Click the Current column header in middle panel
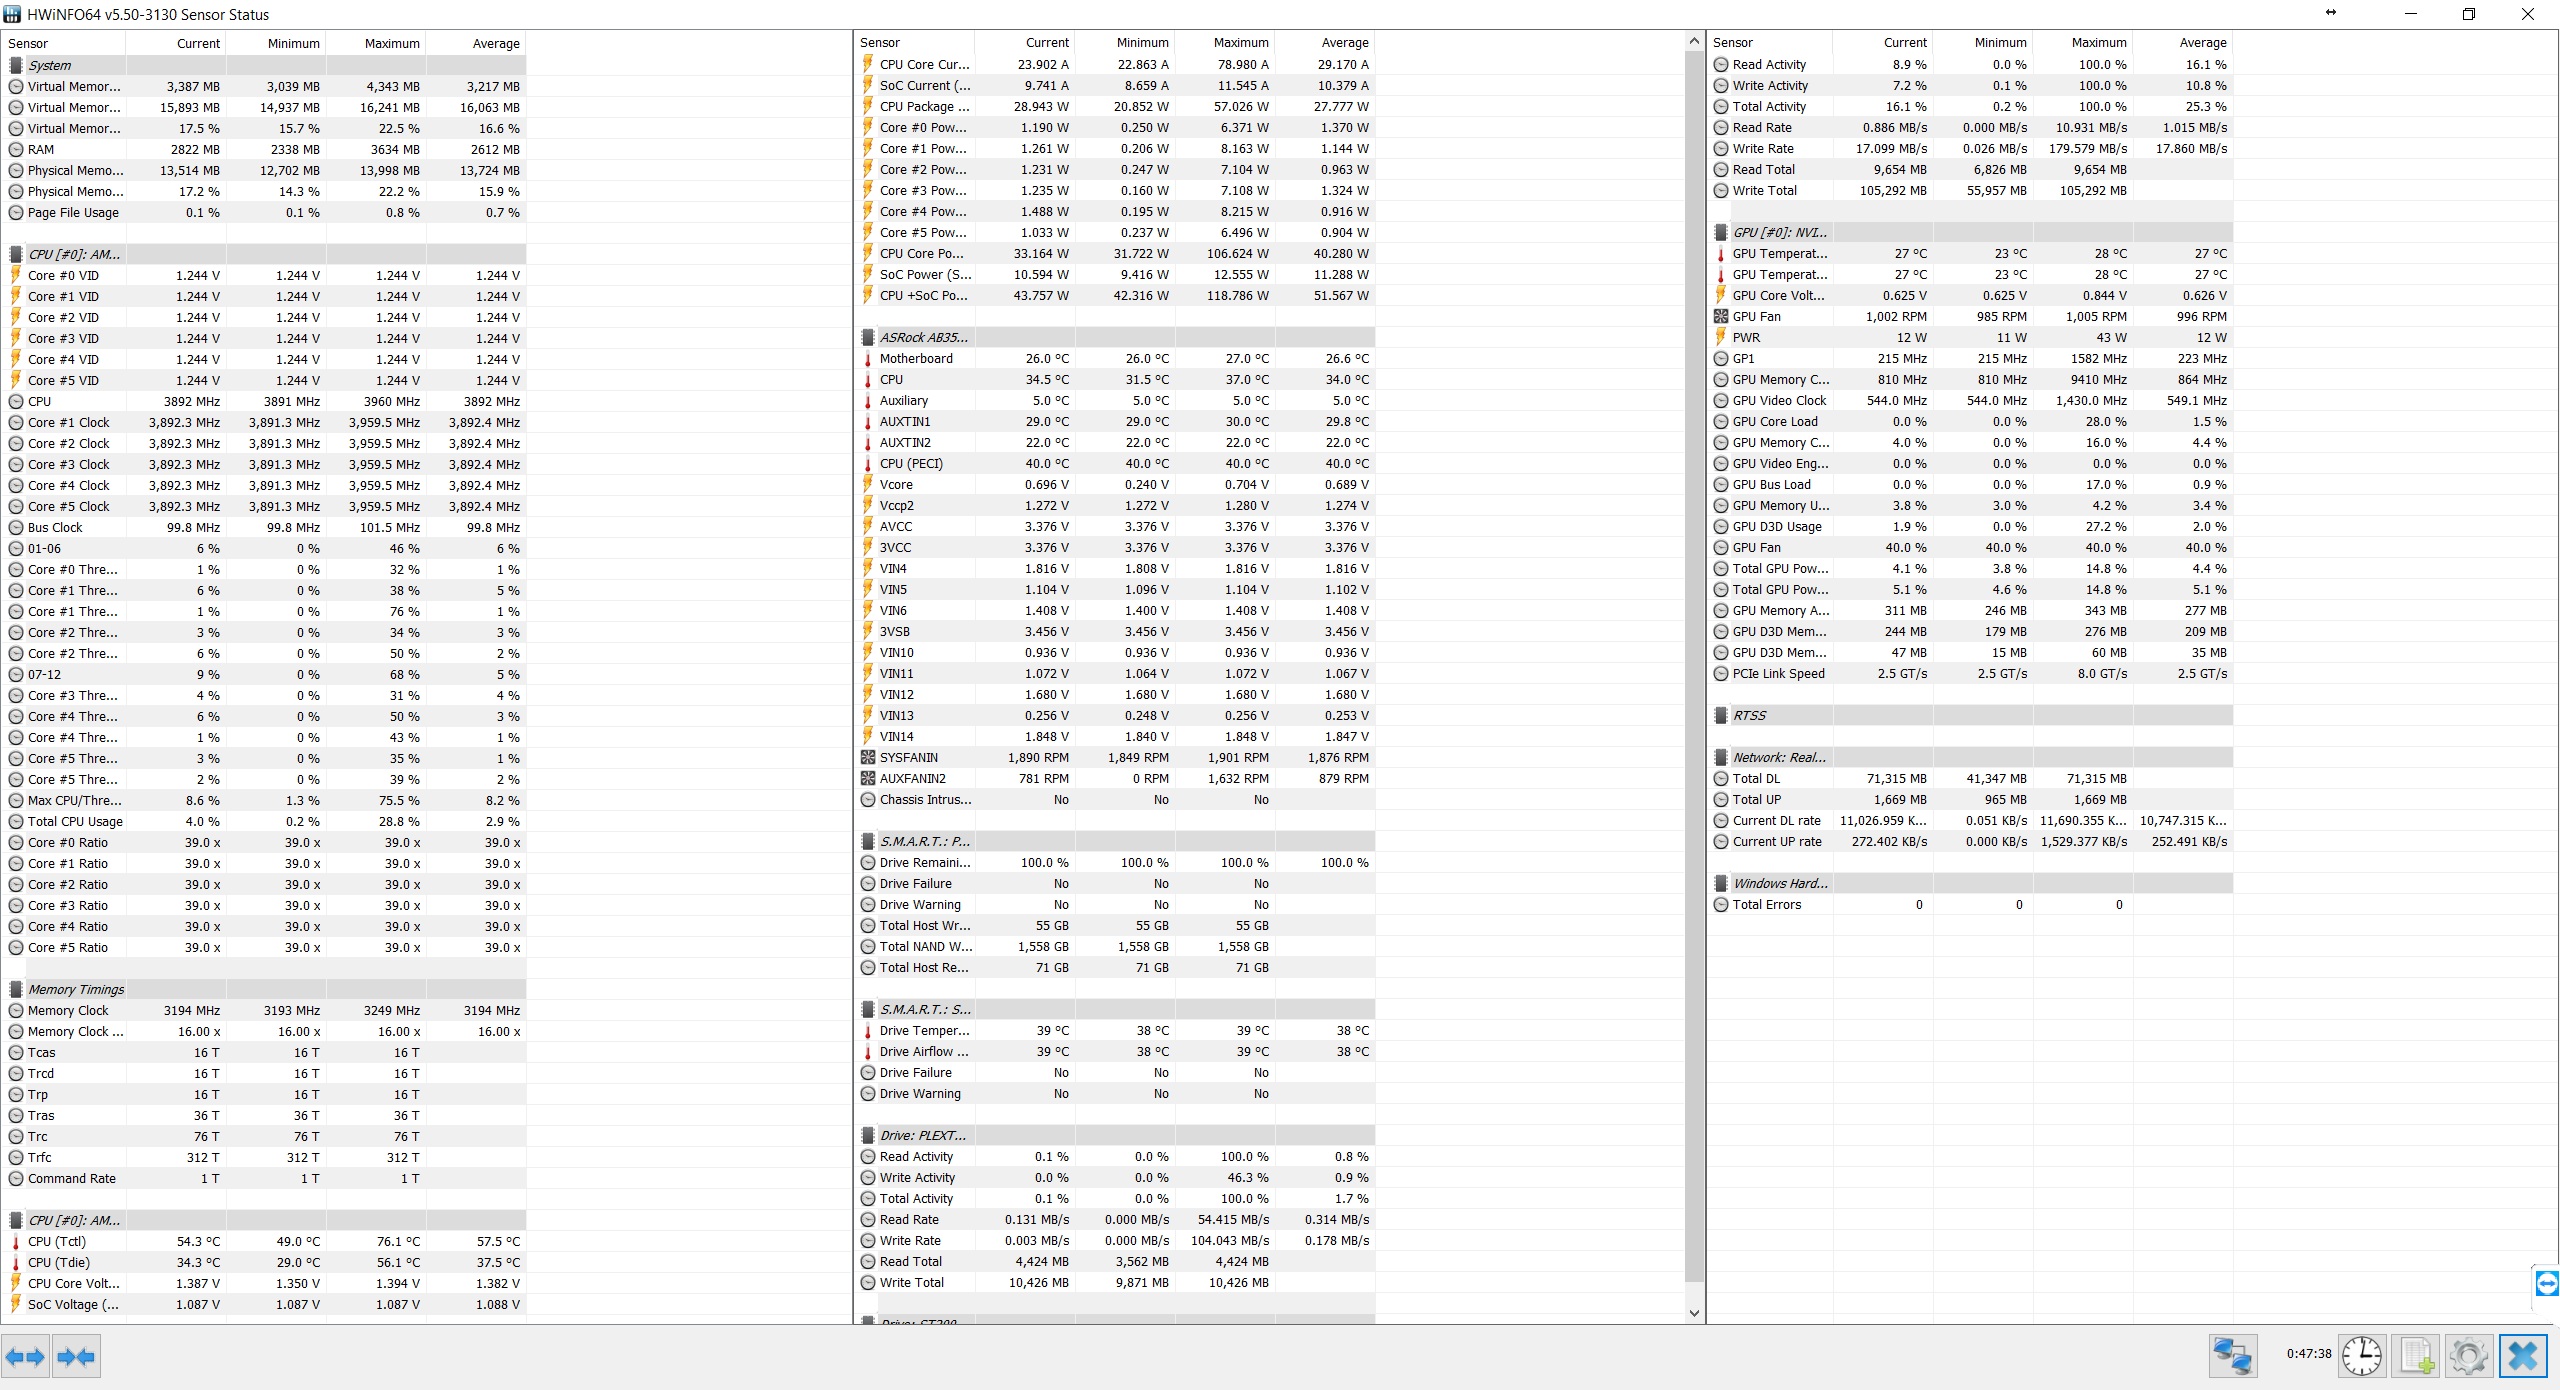2560x1390 pixels. pyautogui.click(x=1046, y=42)
